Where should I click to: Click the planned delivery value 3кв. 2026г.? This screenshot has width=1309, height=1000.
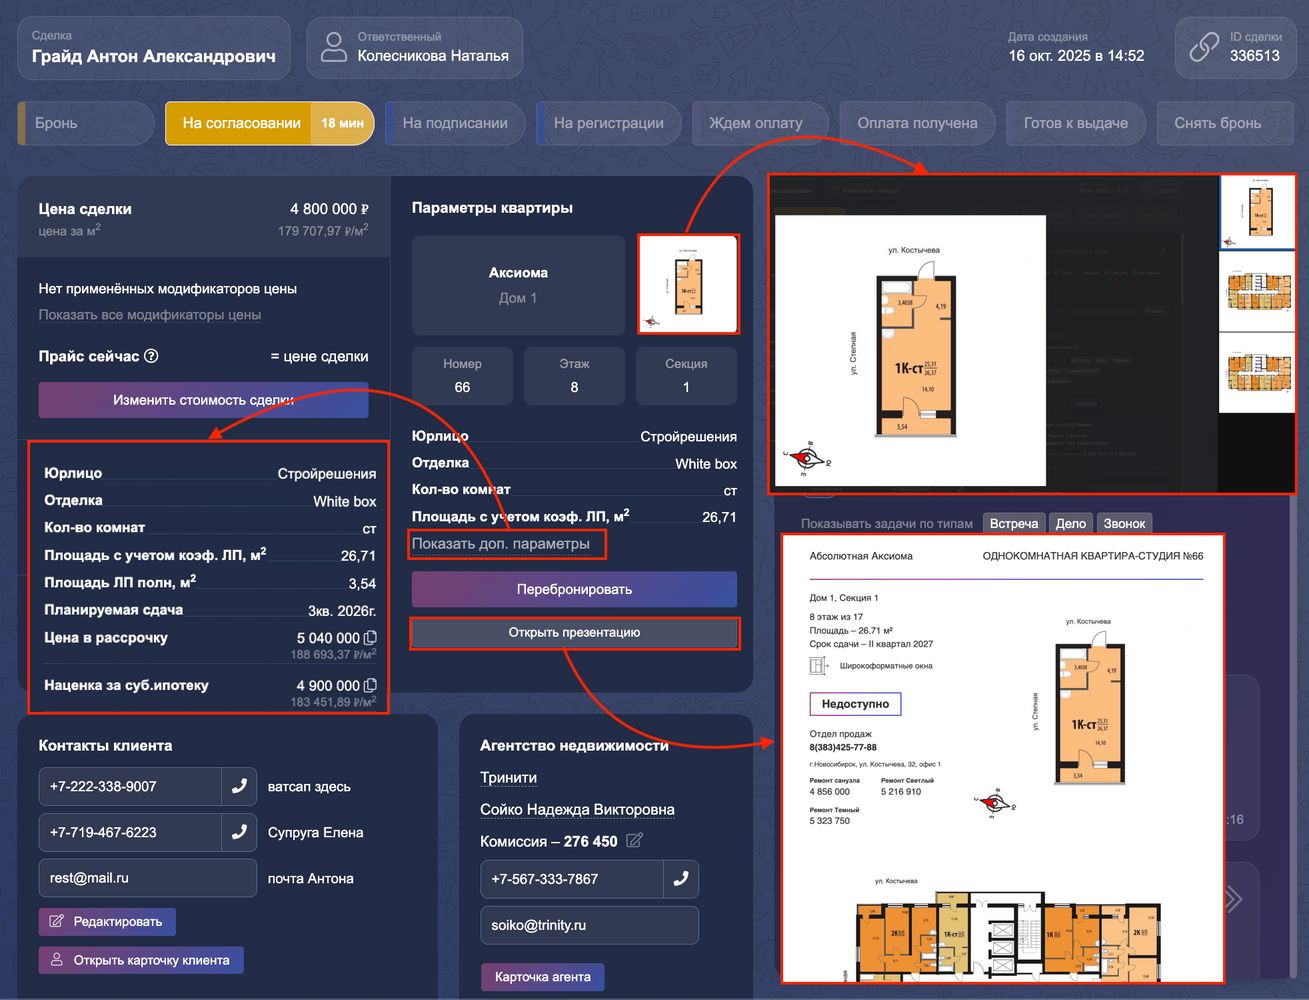point(342,610)
